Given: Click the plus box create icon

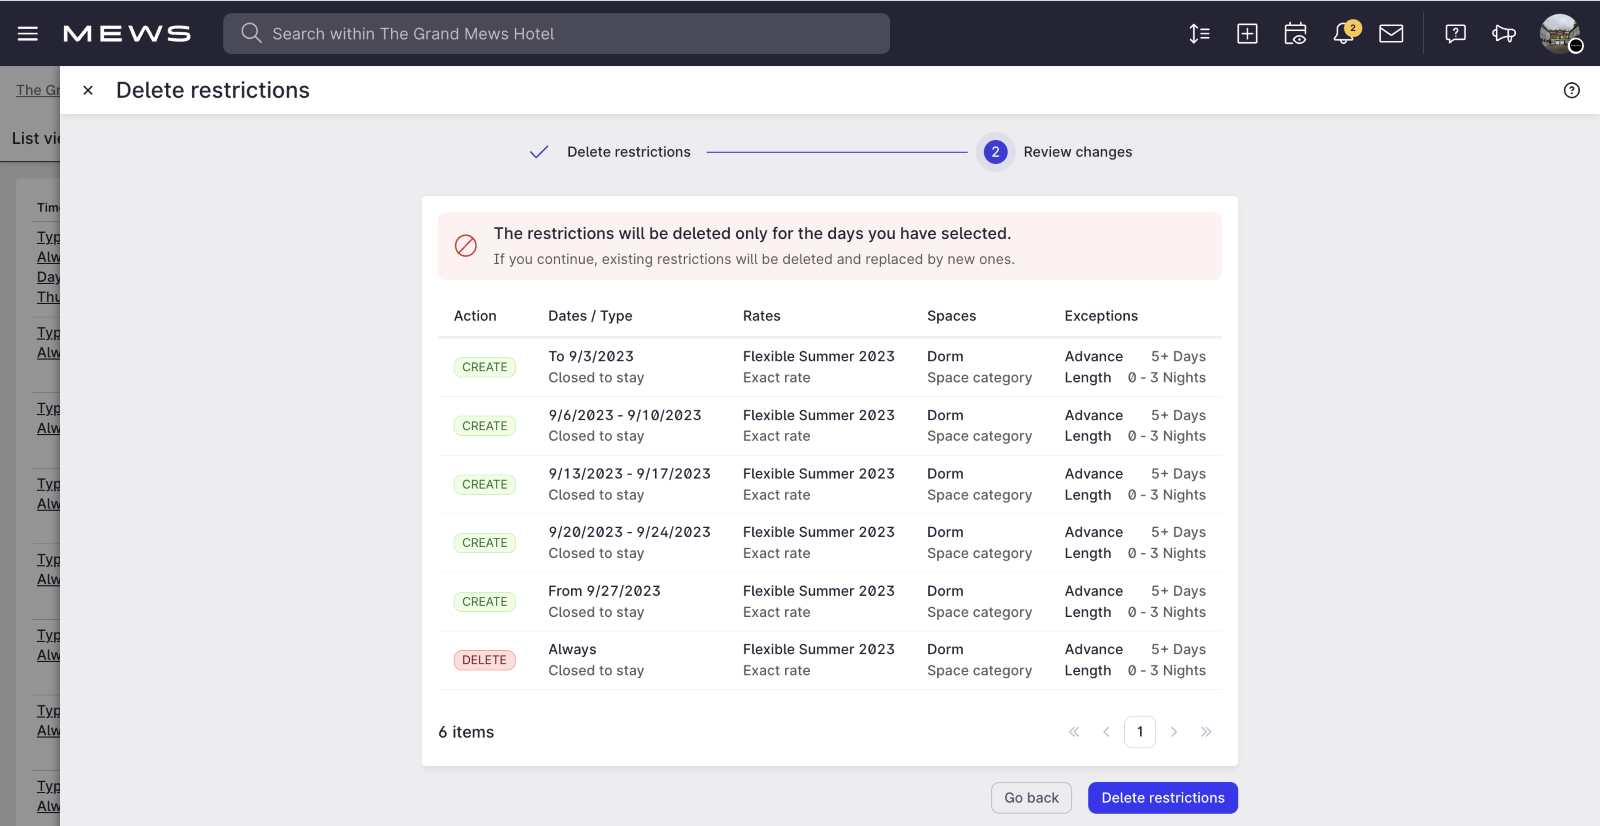Looking at the screenshot, I should tap(1247, 34).
